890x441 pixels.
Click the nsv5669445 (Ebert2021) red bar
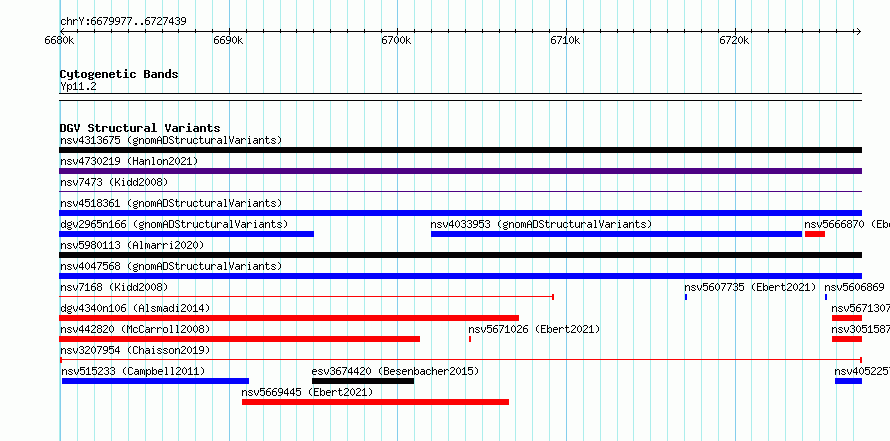[x=375, y=402]
